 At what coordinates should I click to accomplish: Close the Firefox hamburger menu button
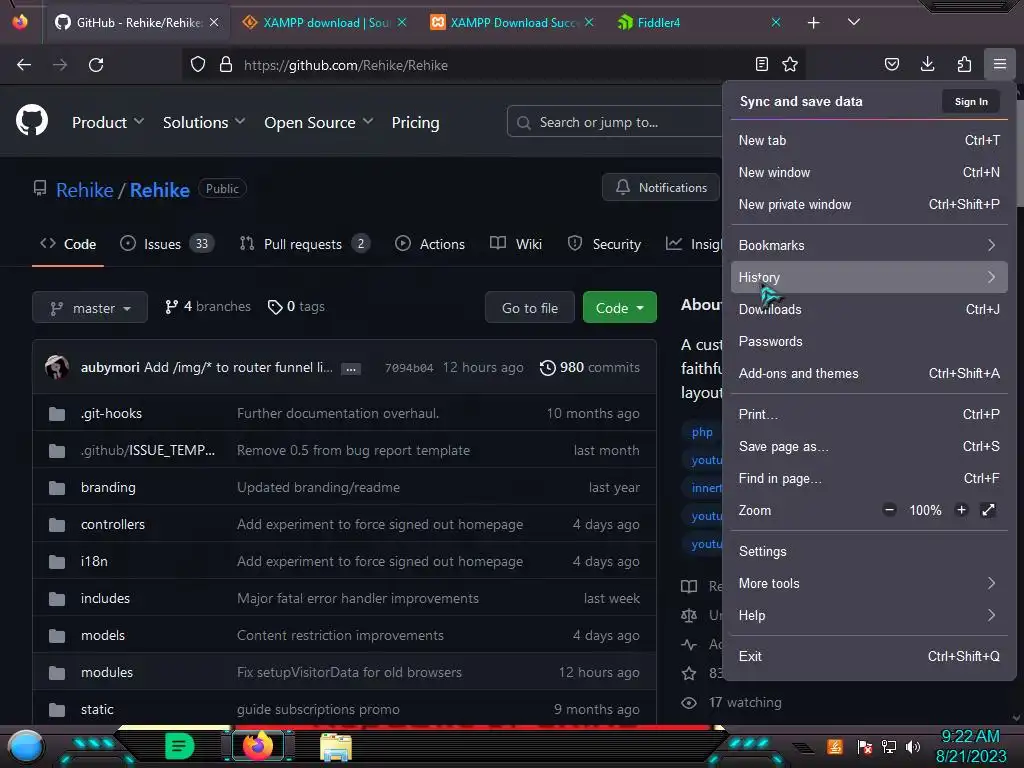click(x=1000, y=64)
